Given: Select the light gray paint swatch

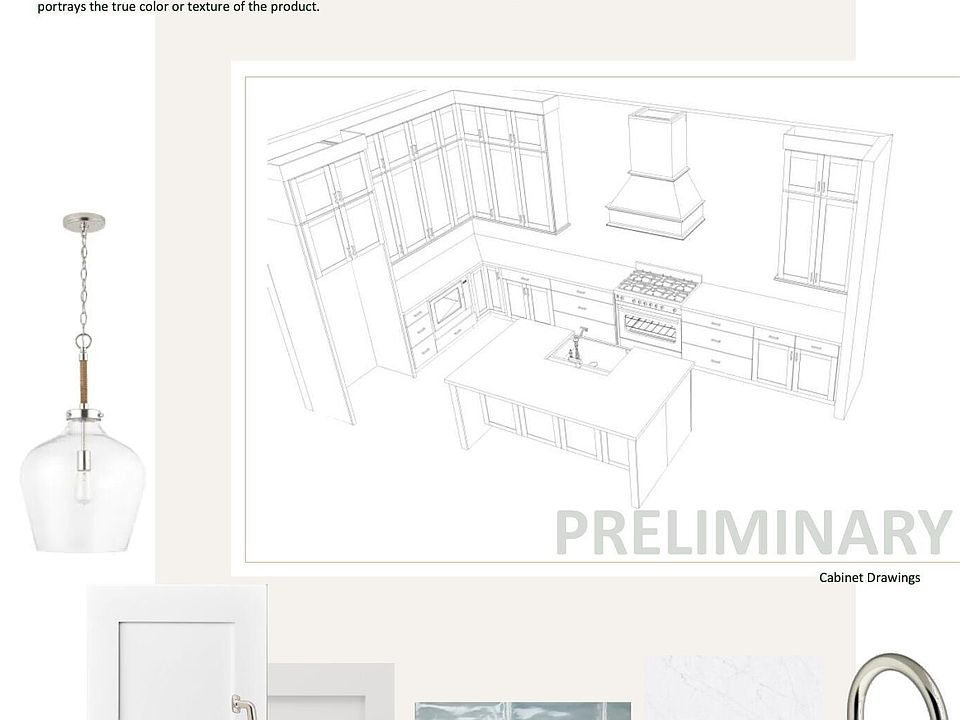Looking at the screenshot, I should point(330,692).
